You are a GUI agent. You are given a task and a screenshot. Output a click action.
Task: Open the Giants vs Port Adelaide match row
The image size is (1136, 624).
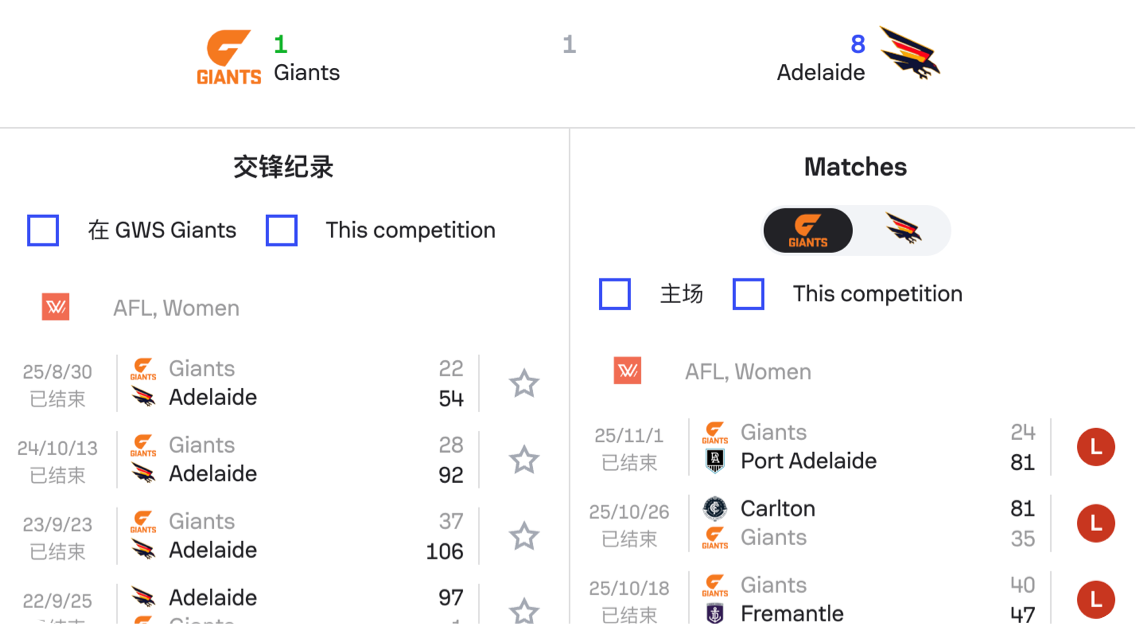tap(860, 447)
